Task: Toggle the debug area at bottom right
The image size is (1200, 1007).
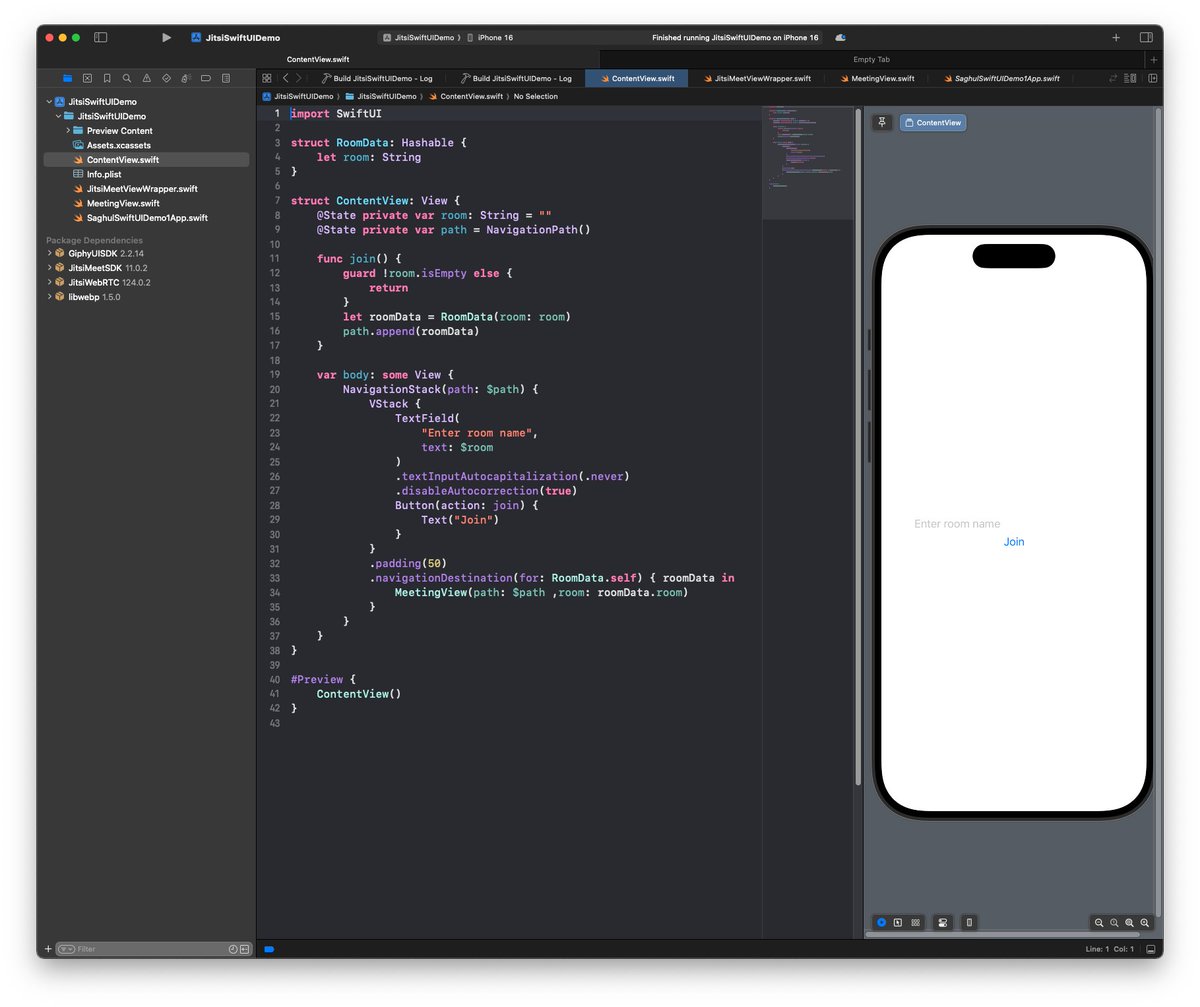Action: pos(1150,948)
